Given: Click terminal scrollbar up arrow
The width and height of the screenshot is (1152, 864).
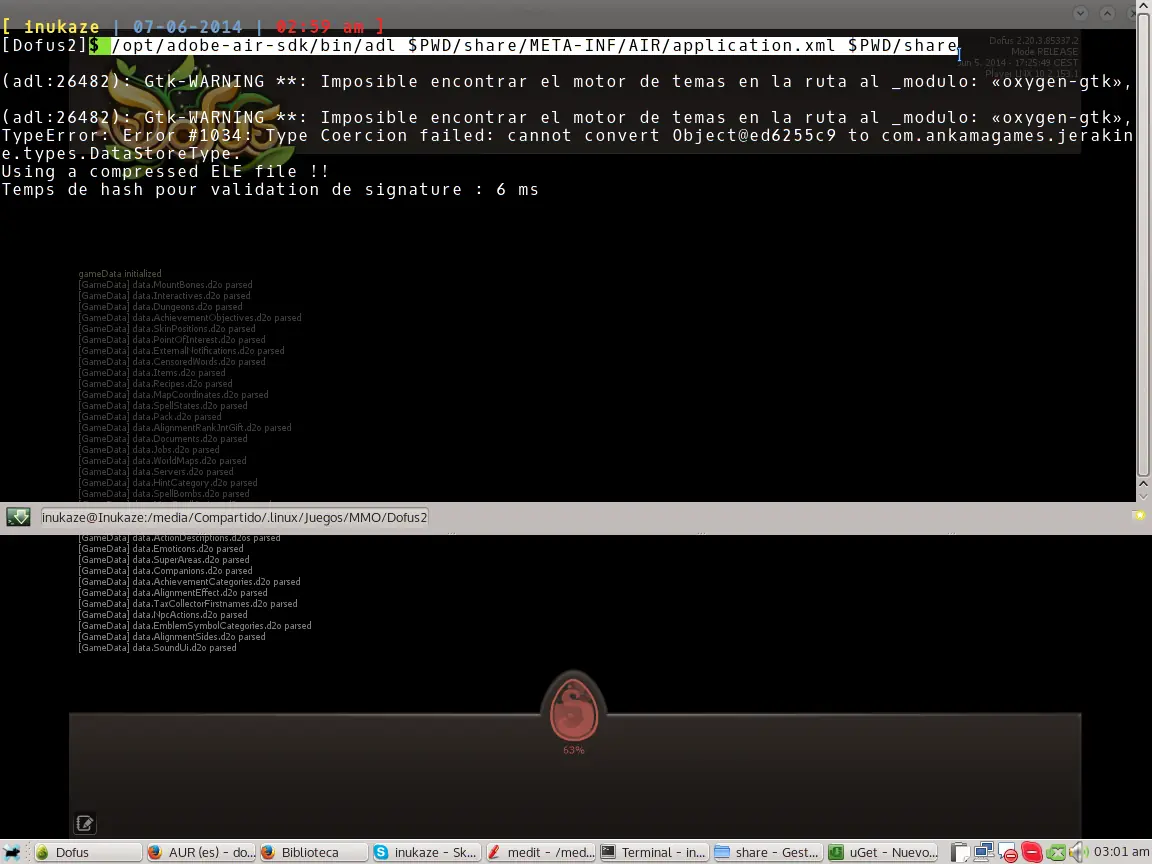Looking at the screenshot, I should (1143, 6).
